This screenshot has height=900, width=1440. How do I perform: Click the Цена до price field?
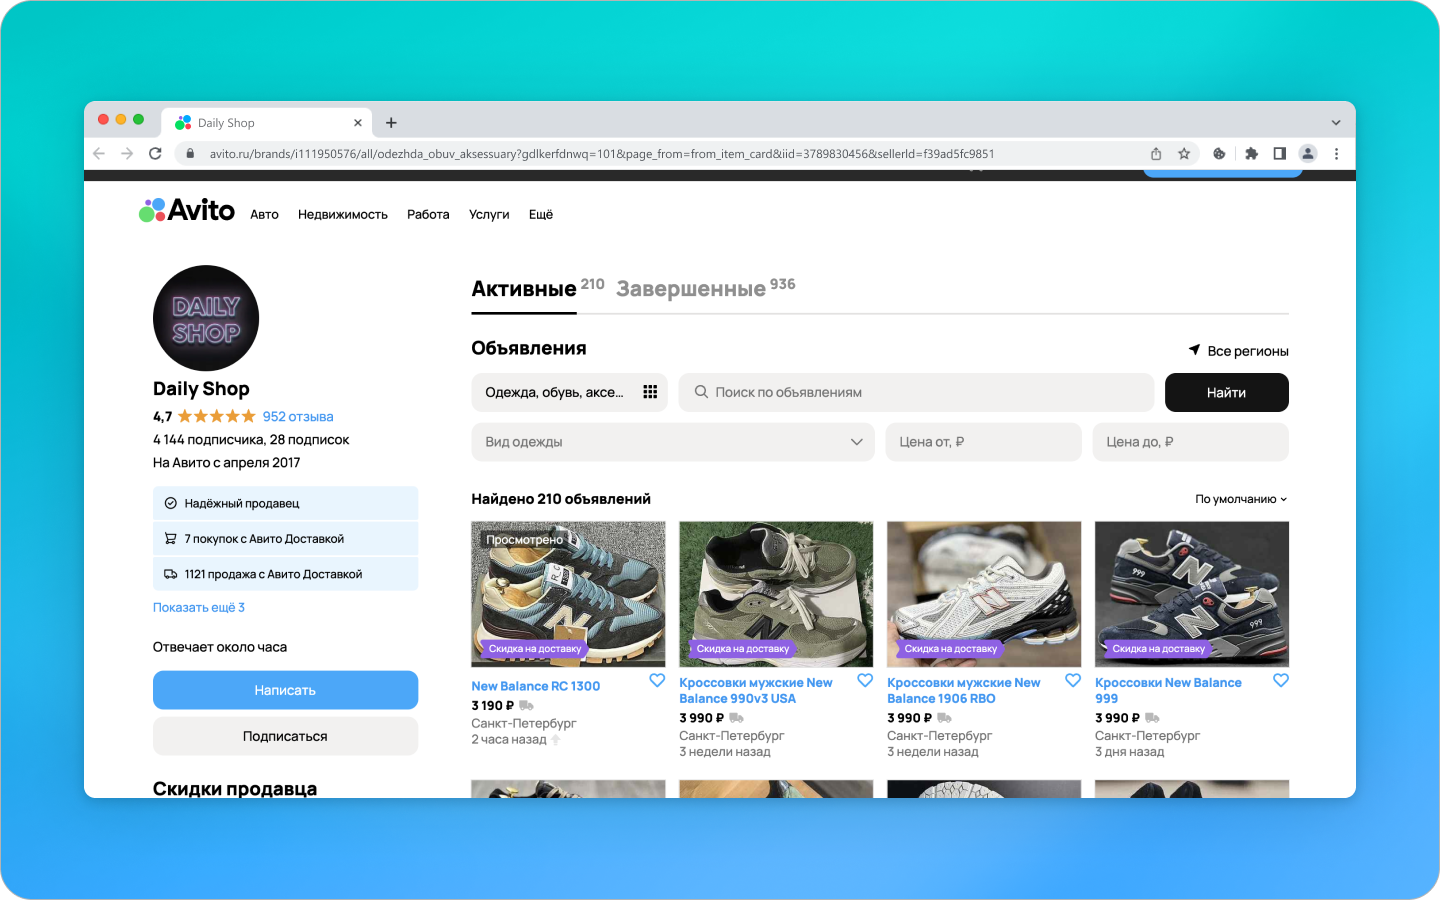[1191, 442]
